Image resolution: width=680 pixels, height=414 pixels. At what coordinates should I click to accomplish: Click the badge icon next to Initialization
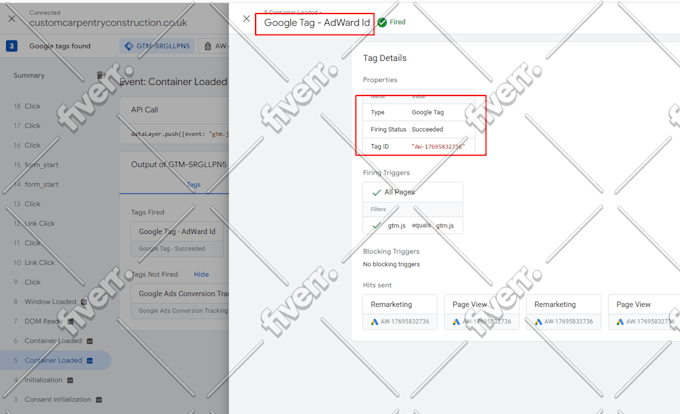[70, 380]
